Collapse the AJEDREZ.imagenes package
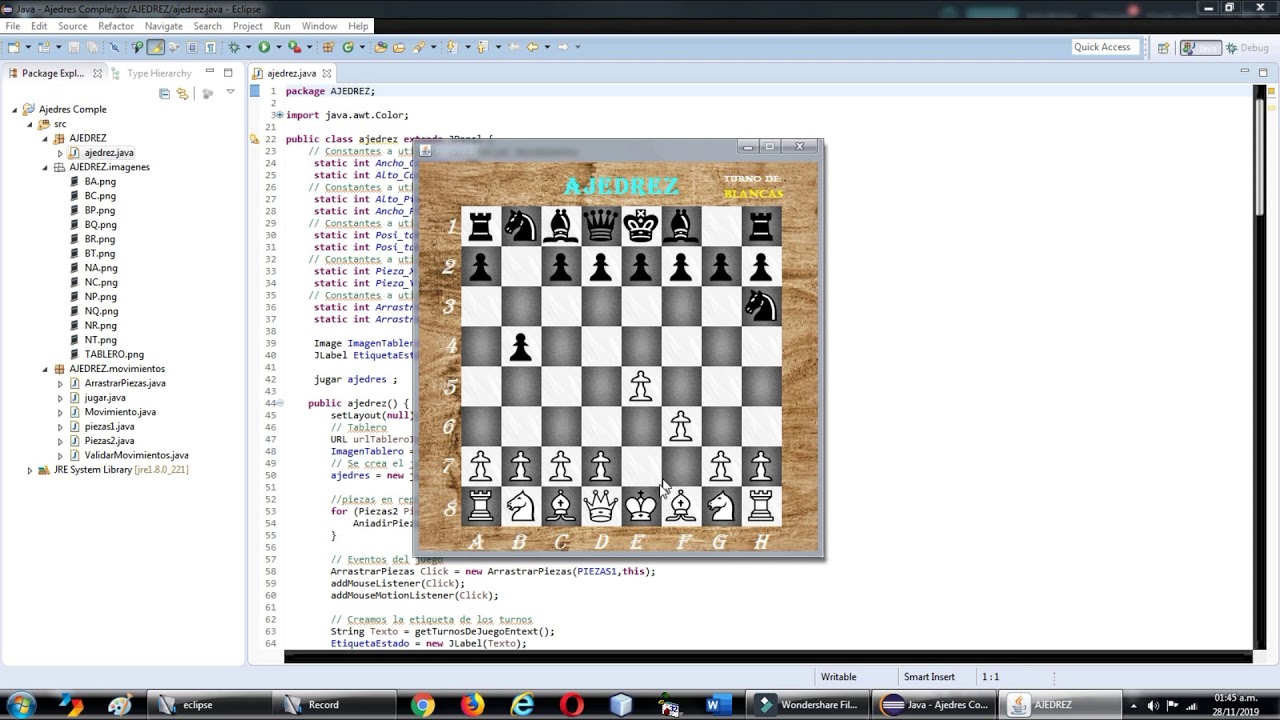The image size is (1280, 720). [45, 167]
